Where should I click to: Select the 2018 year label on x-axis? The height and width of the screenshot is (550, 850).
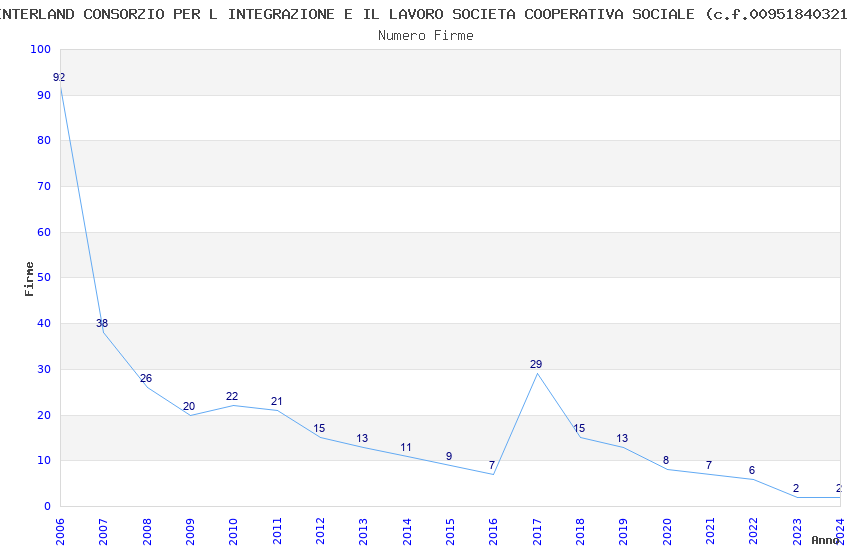pos(581,532)
